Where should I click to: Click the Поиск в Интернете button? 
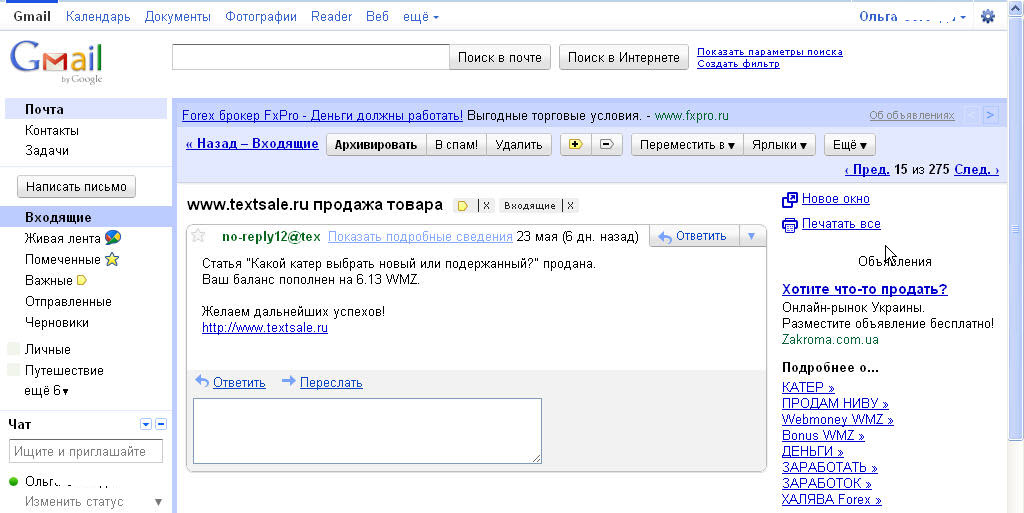624,57
